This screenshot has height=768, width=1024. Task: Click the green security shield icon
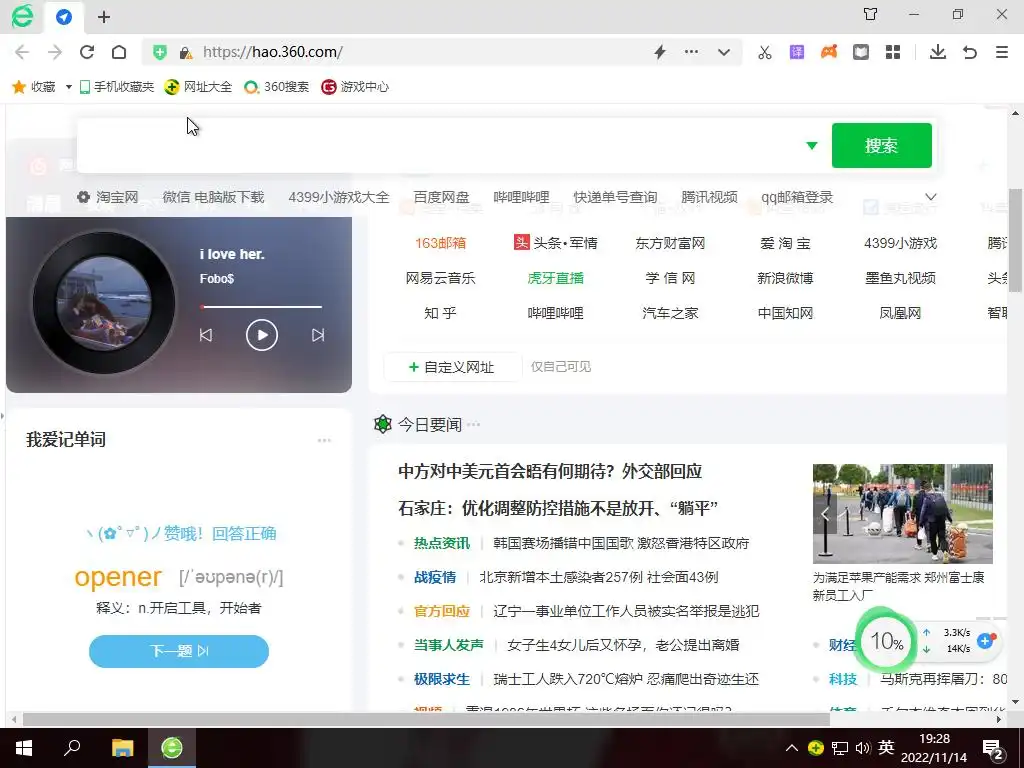point(159,52)
